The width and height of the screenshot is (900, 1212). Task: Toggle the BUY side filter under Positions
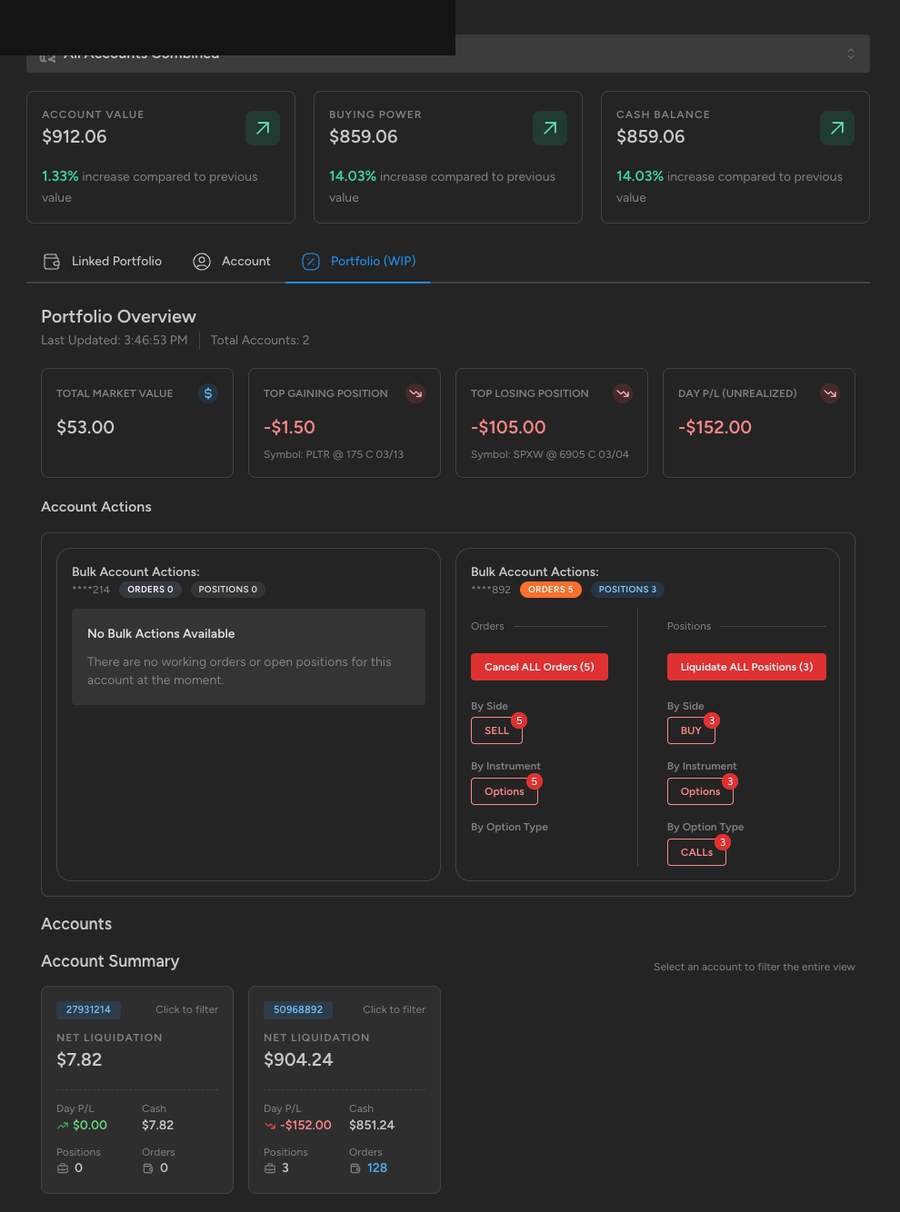pyautogui.click(x=690, y=730)
